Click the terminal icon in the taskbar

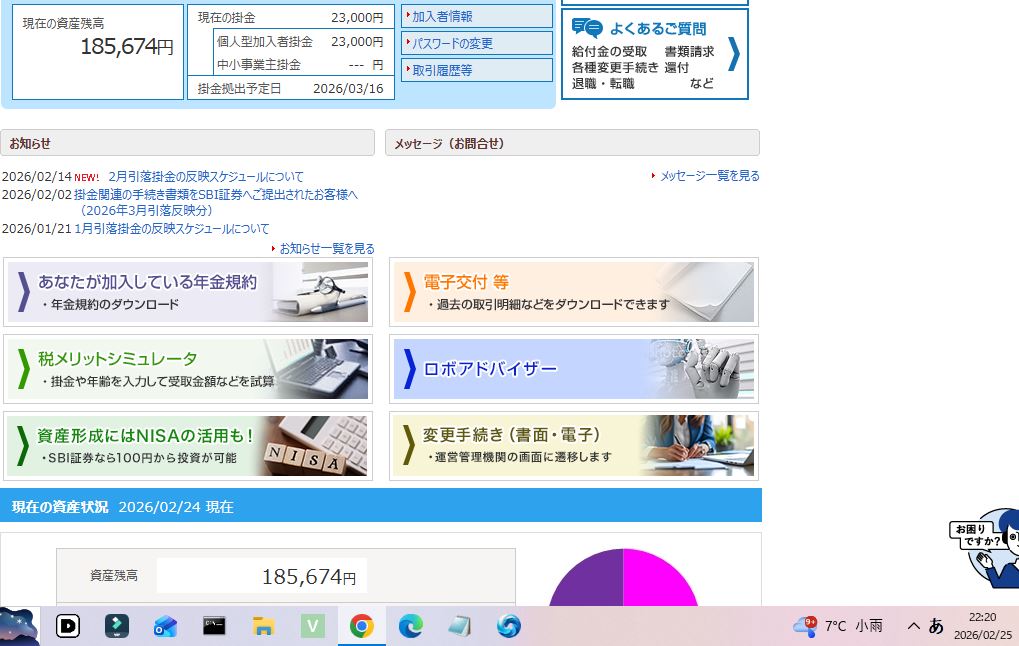tap(214, 626)
